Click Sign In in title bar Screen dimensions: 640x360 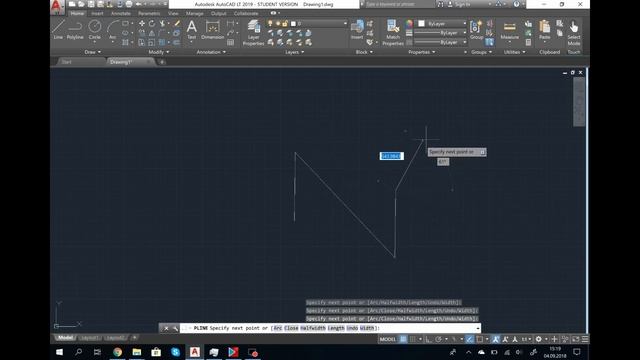462,4
